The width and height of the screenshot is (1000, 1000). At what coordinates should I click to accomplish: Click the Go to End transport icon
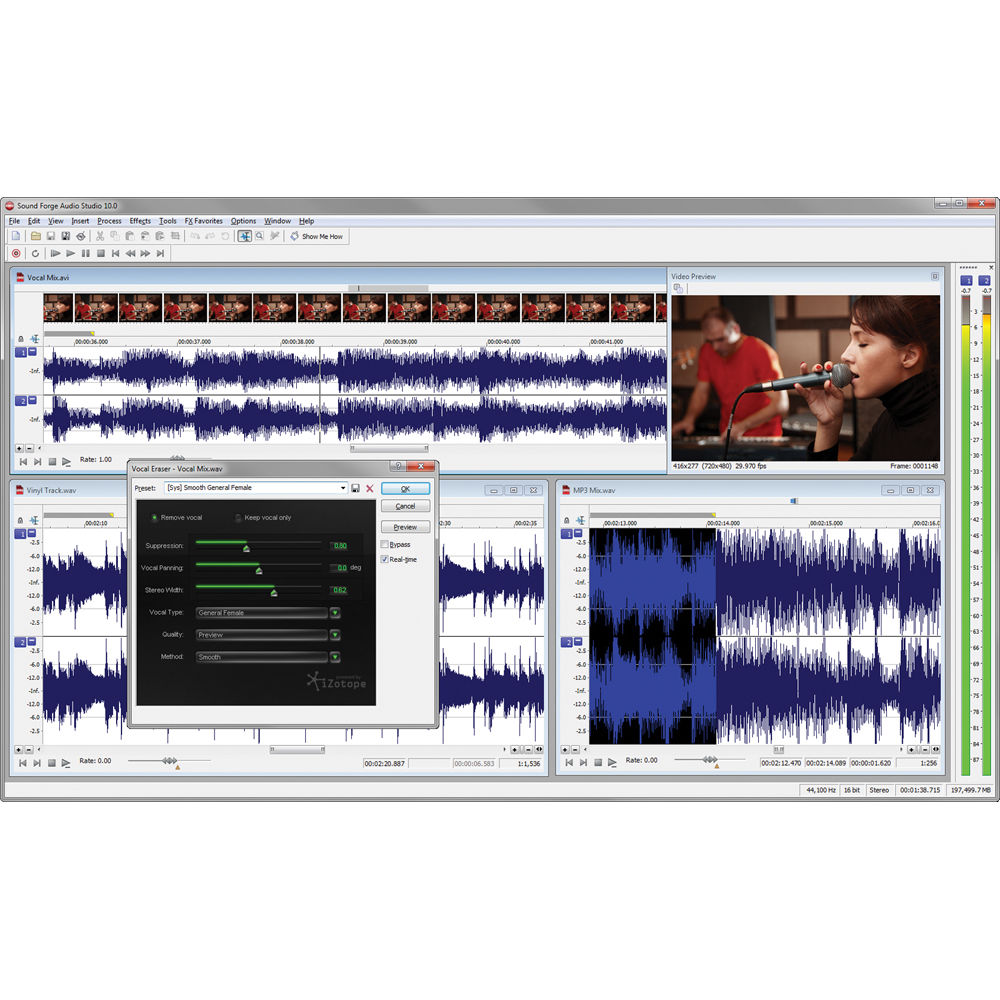pyautogui.click(x=160, y=255)
